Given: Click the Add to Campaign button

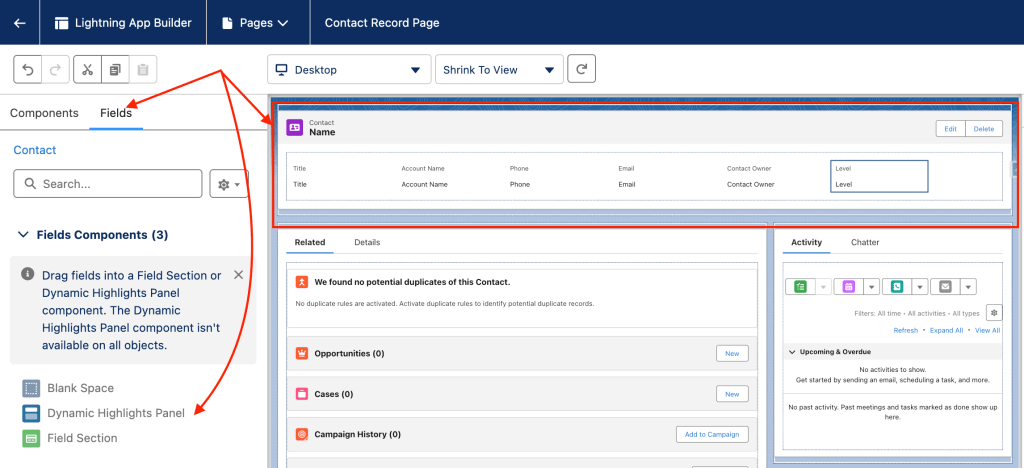Looking at the screenshot, I should pos(712,434).
